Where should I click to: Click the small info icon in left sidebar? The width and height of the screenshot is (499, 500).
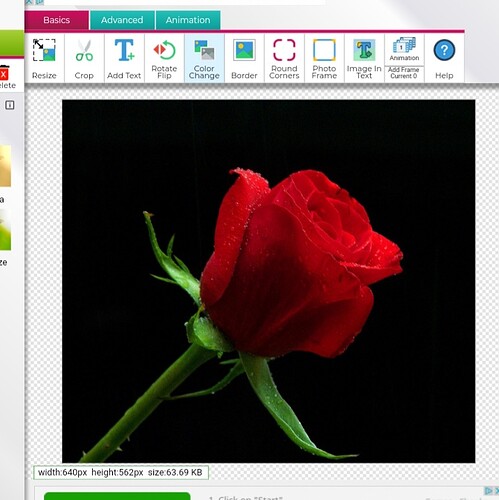[10, 105]
